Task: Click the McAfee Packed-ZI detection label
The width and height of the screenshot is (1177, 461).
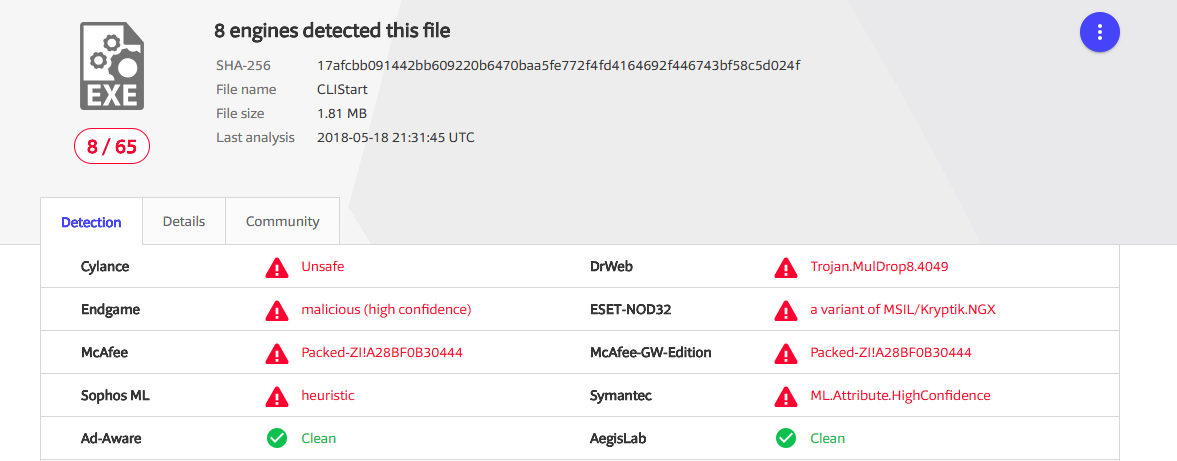Action: click(x=381, y=353)
